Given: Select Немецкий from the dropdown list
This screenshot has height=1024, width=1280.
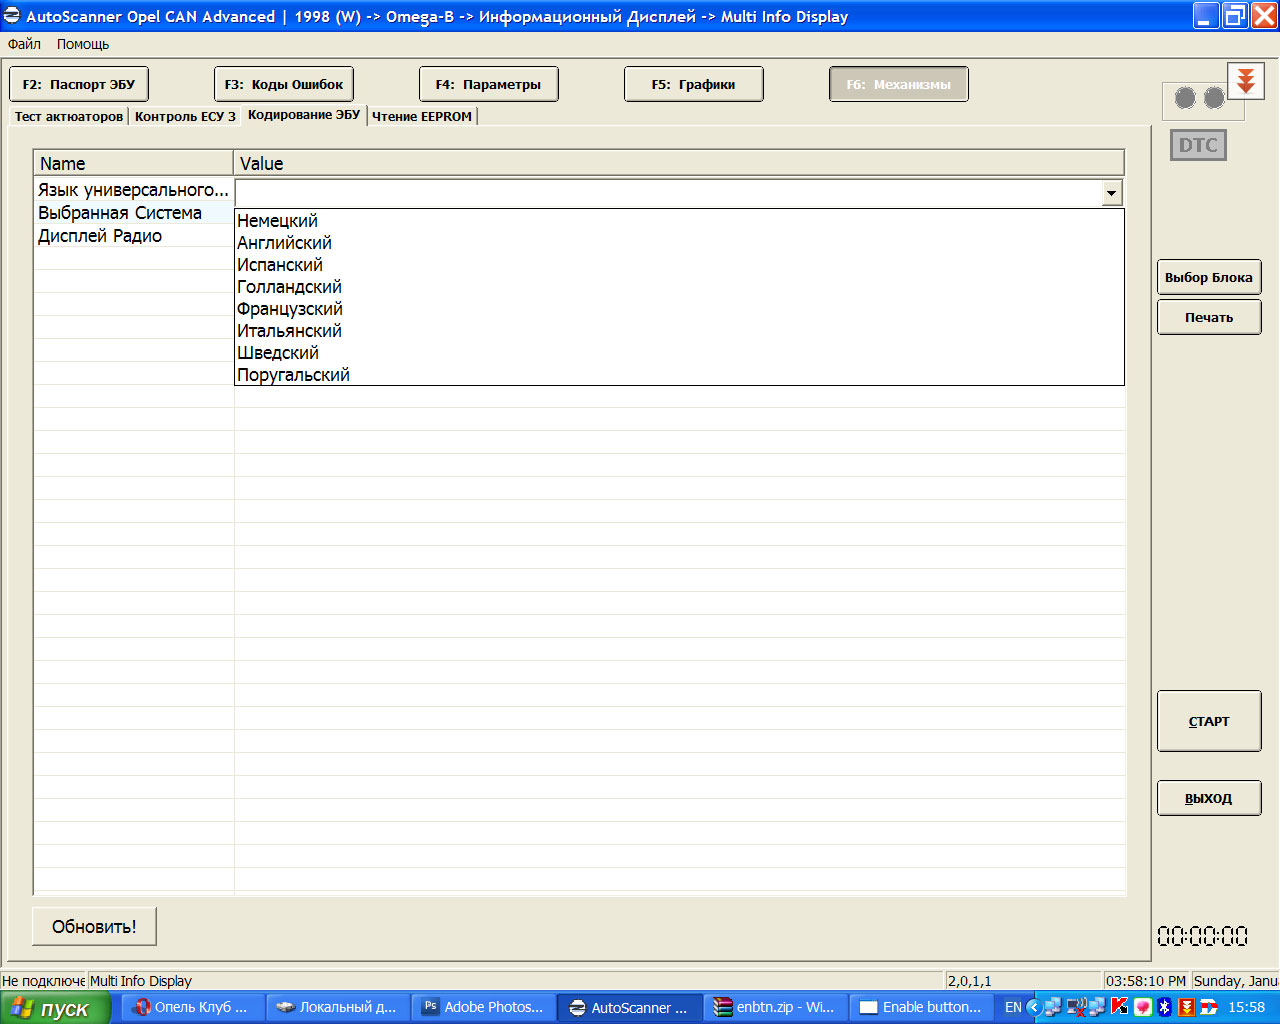Looking at the screenshot, I should (x=679, y=221).
